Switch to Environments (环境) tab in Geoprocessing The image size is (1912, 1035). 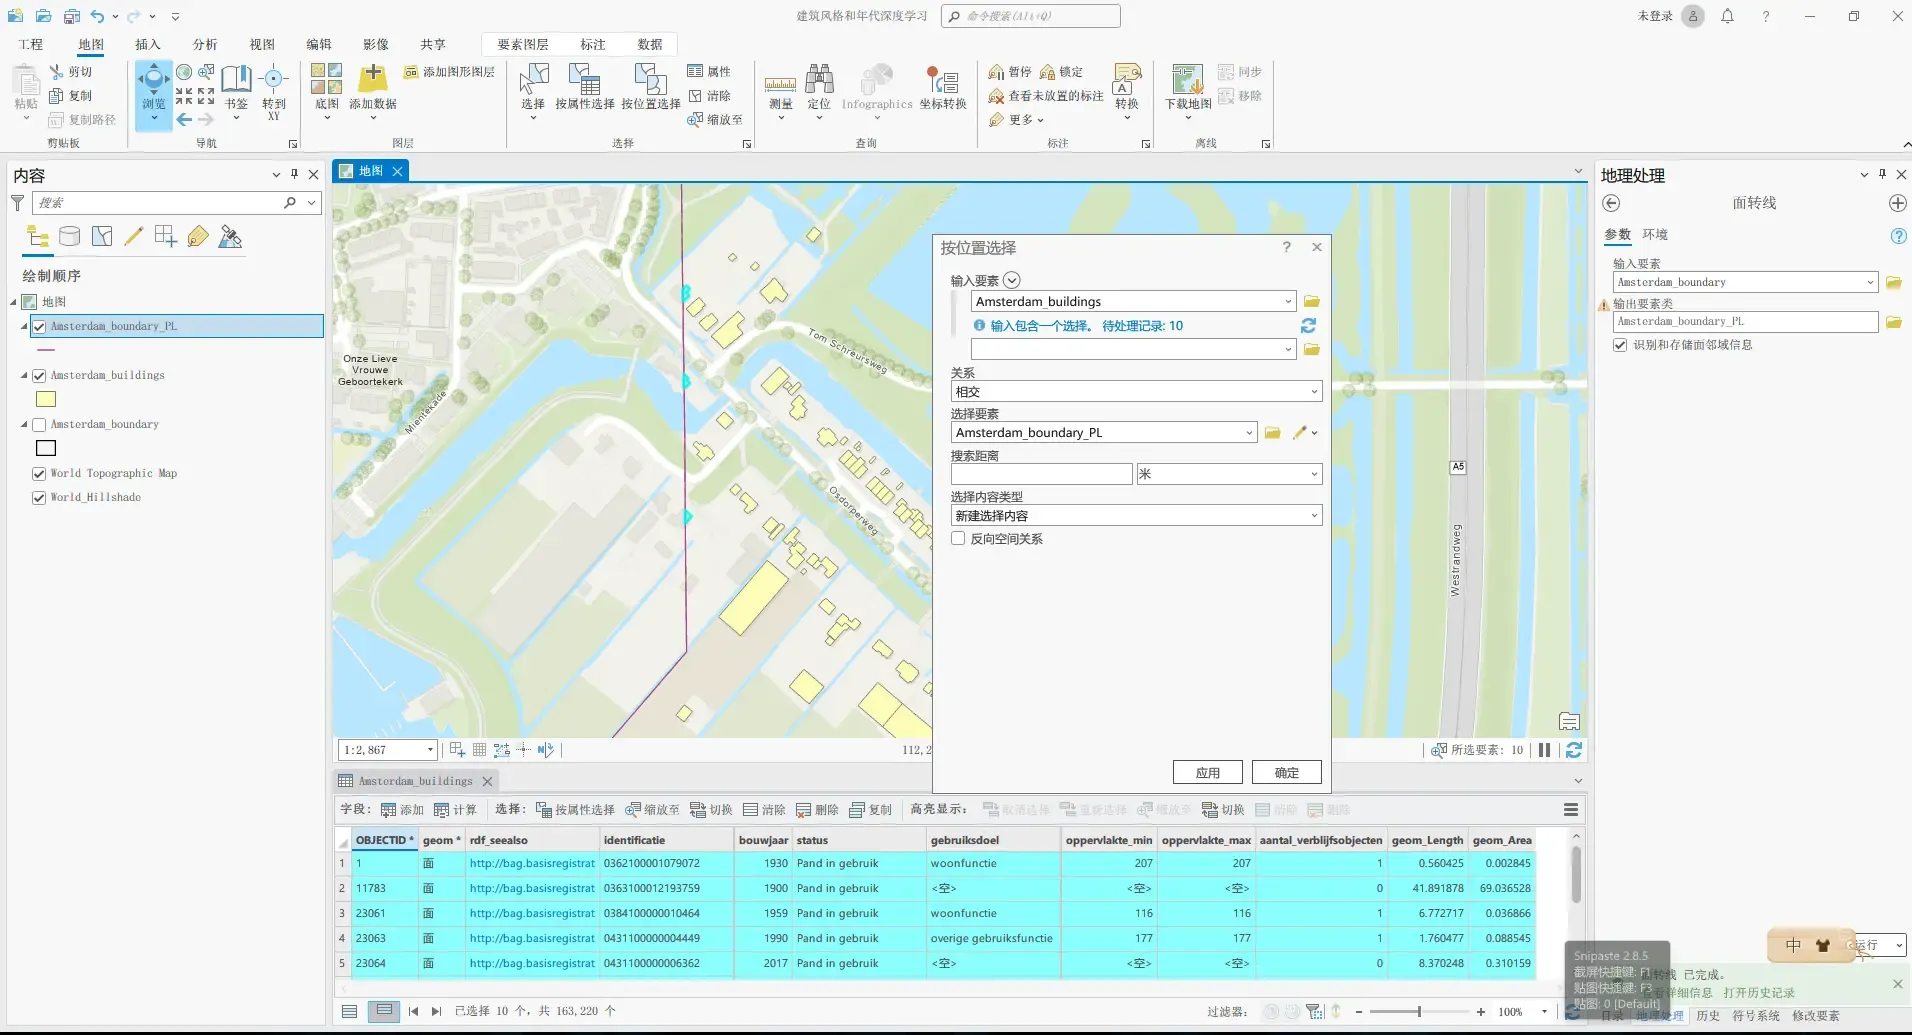(1655, 234)
